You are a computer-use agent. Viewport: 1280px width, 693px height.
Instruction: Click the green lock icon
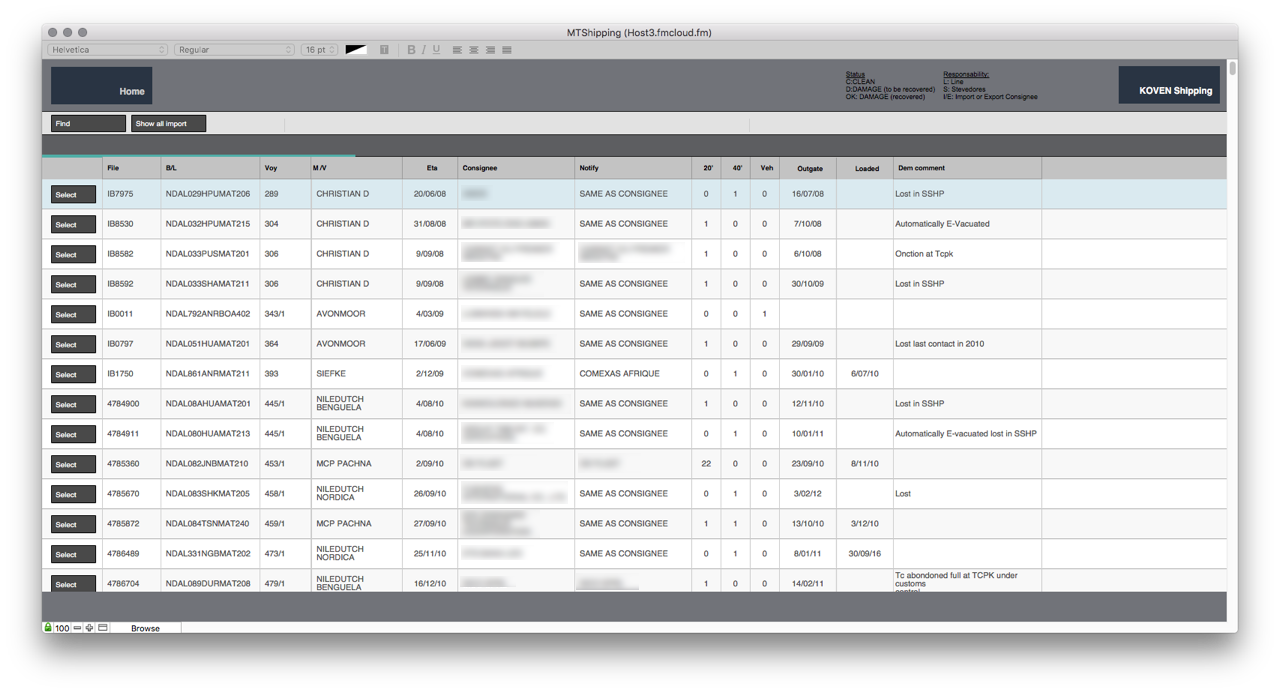[x=48, y=628]
